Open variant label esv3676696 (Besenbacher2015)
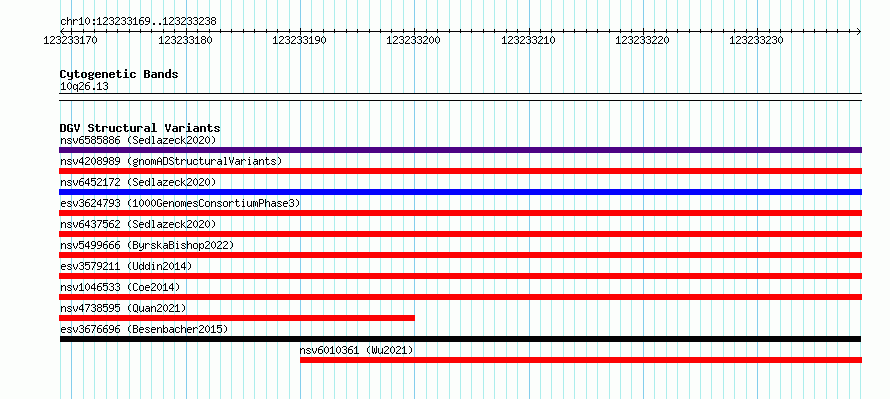Viewport: 890px width, 399px height. 144,329
